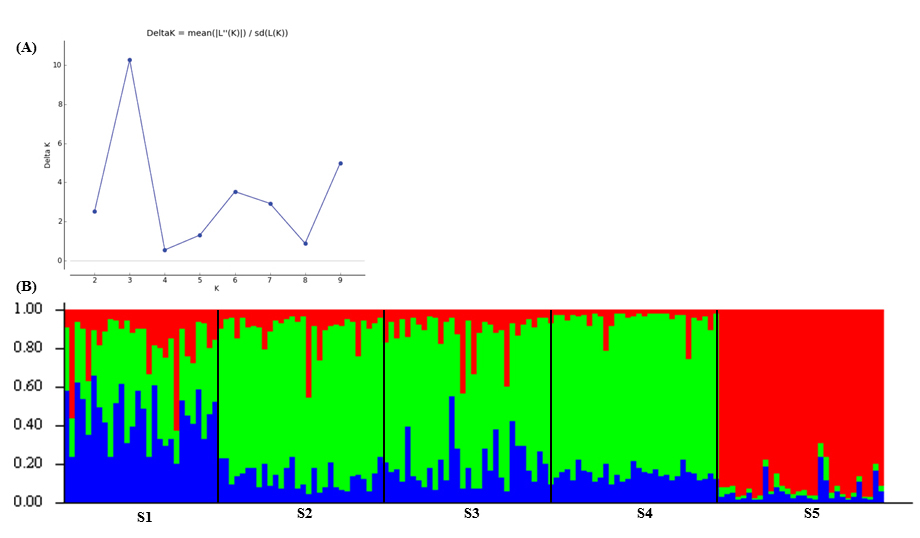This screenshot has height=538, width=920.
Task: Select the data point at K=6
Action: pos(235,192)
